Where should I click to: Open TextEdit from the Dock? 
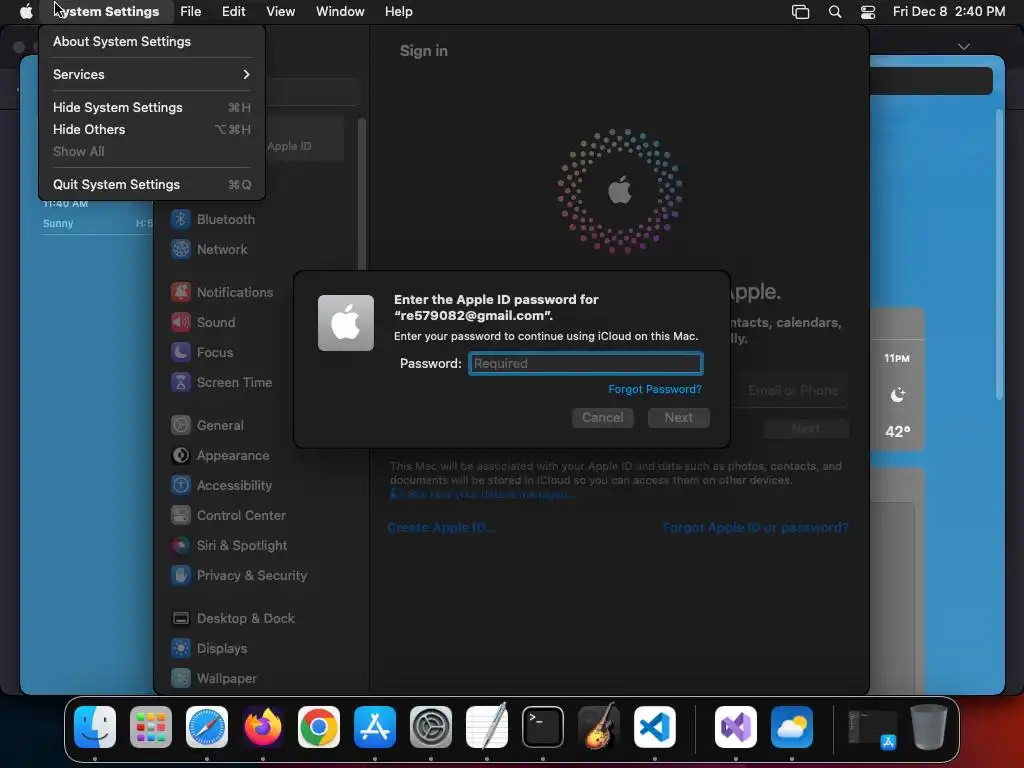[x=487, y=727]
